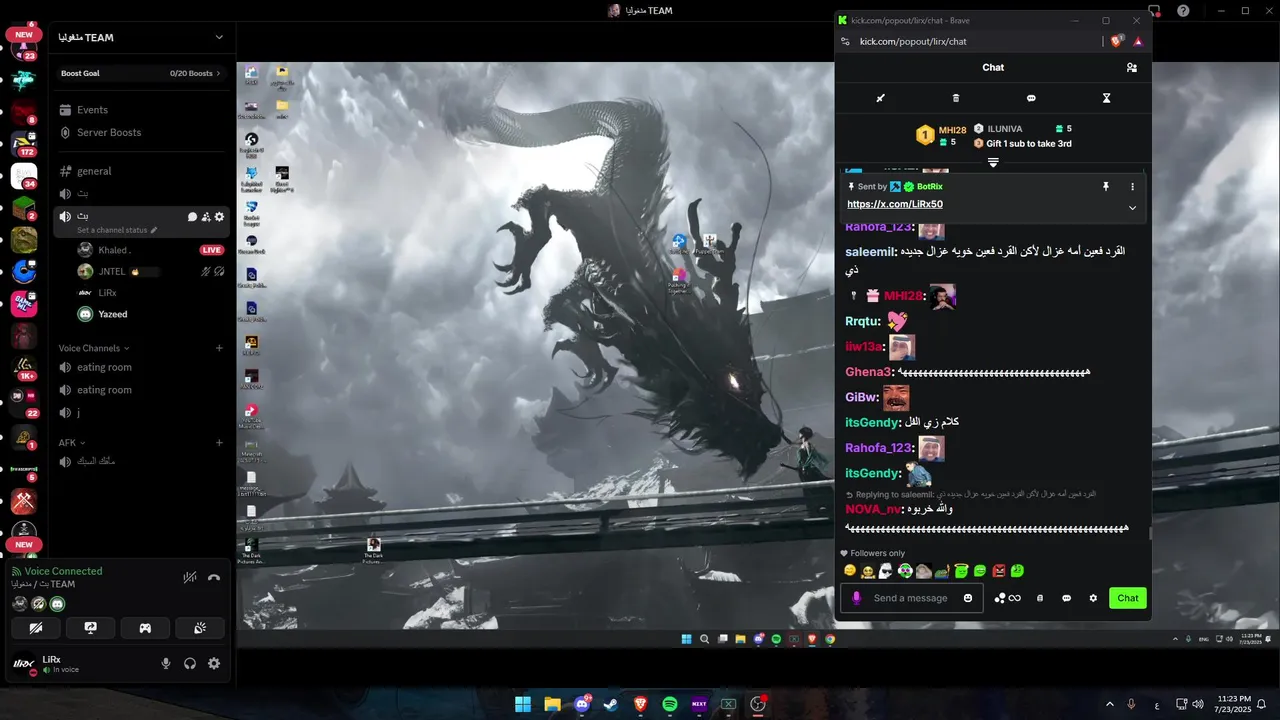Viewport: 1280px width, 720px height.
Task: Click the purple microphone in message box
Action: (856, 598)
